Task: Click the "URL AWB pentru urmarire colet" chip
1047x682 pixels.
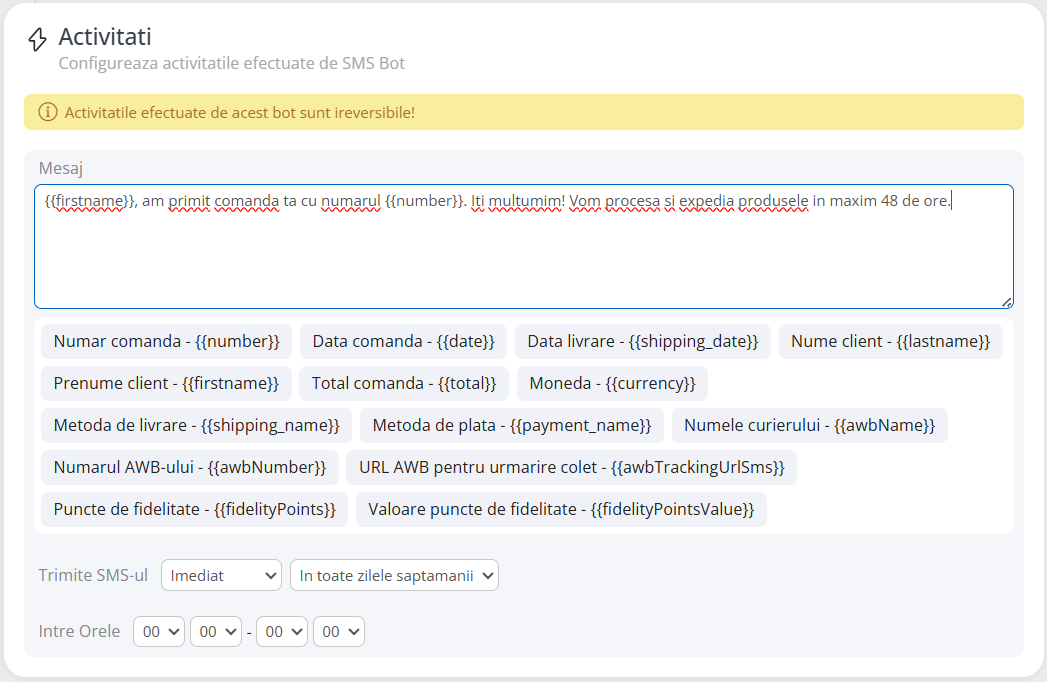Action: [573, 467]
